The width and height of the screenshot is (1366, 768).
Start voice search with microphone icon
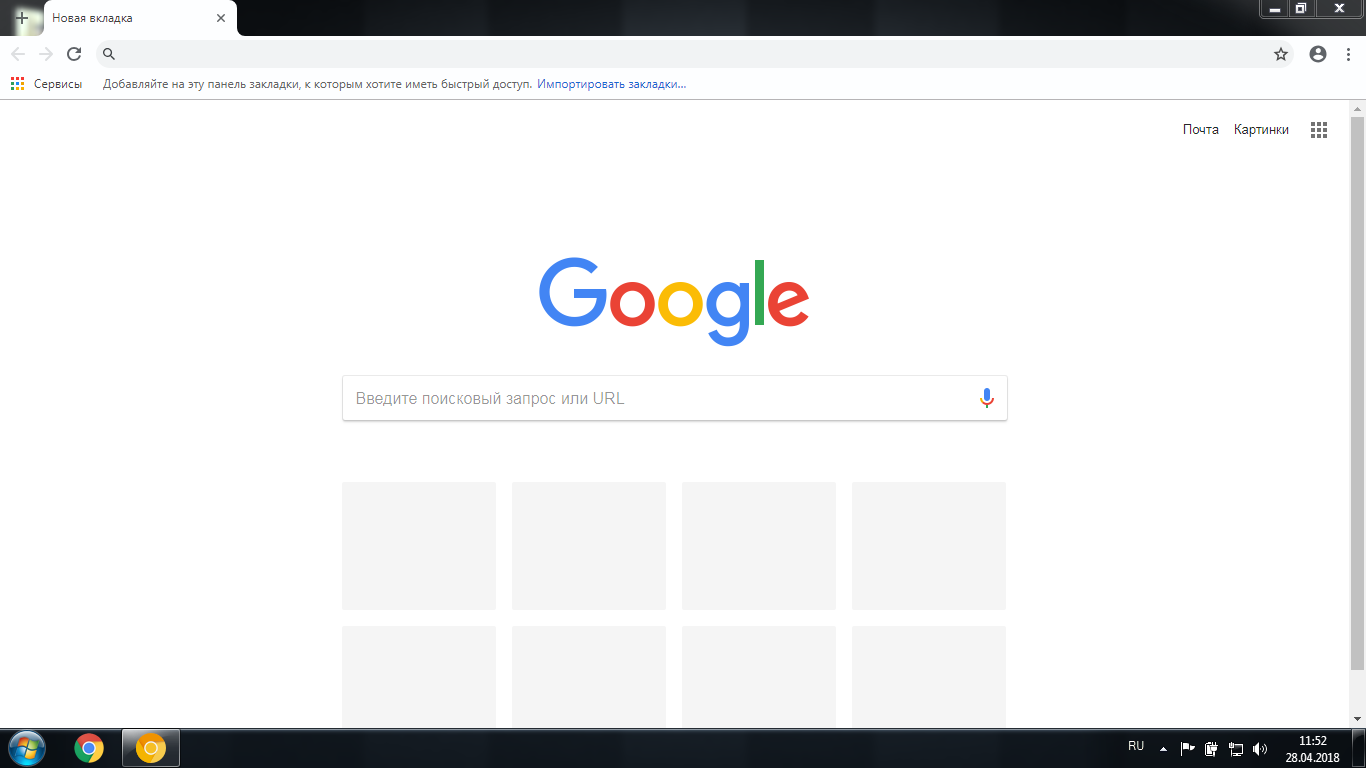[987, 398]
